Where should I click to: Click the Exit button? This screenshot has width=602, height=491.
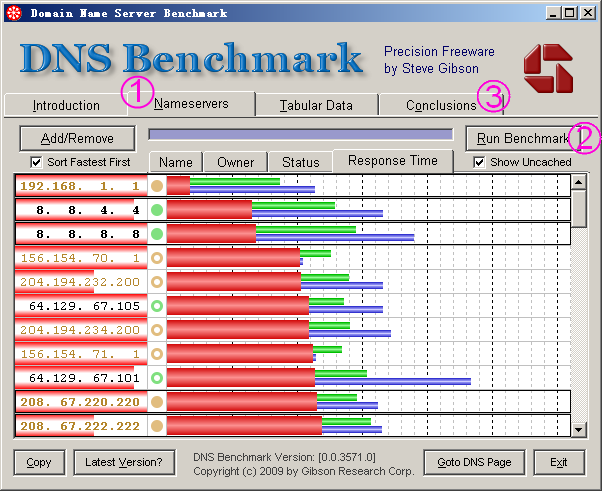point(559,463)
